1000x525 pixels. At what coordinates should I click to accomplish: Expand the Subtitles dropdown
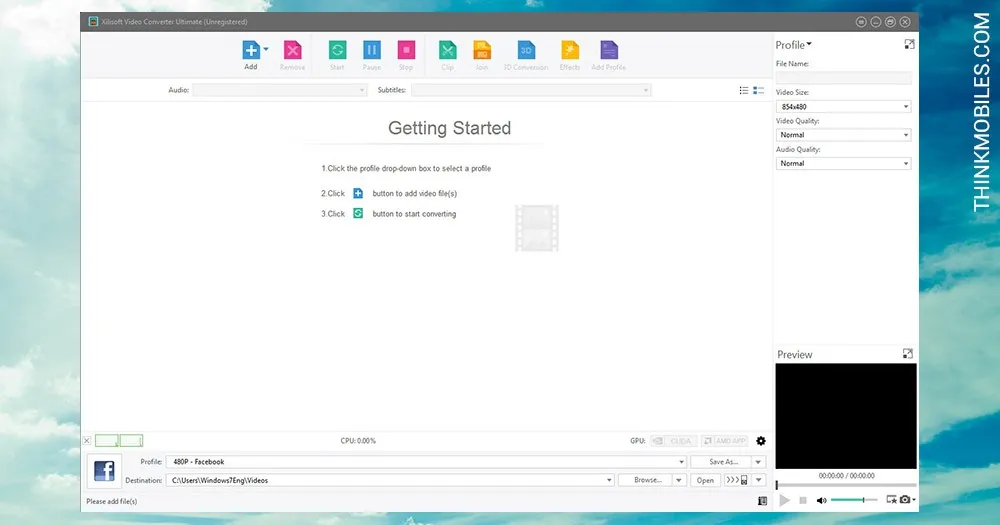531,90
